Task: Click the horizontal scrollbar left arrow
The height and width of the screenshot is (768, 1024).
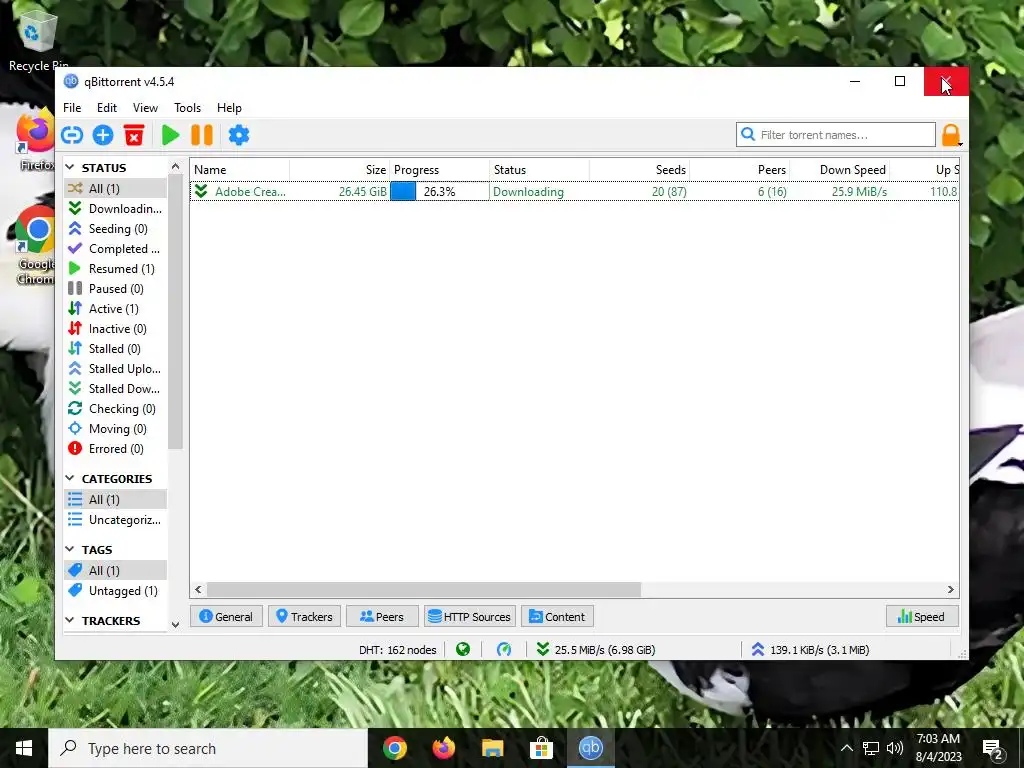Action: tap(199, 590)
